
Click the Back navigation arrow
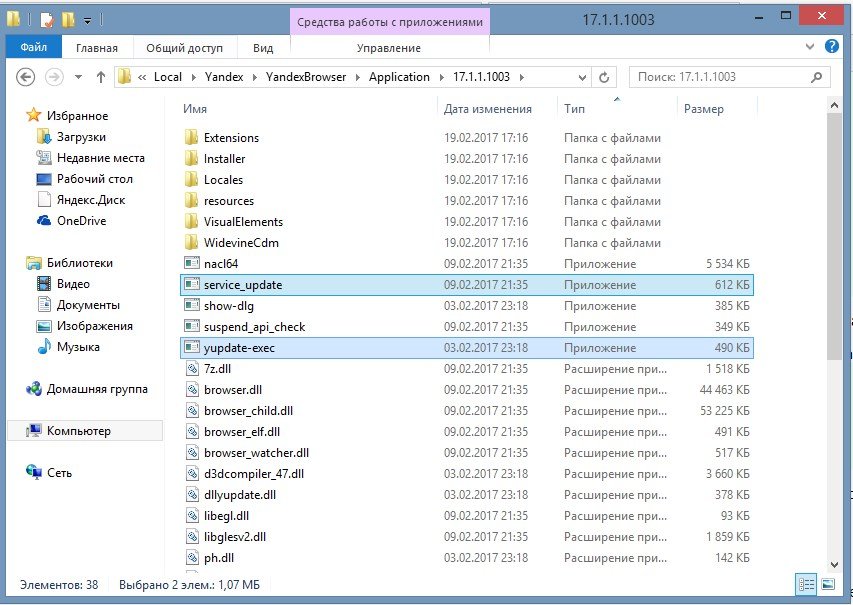[x=26, y=77]
